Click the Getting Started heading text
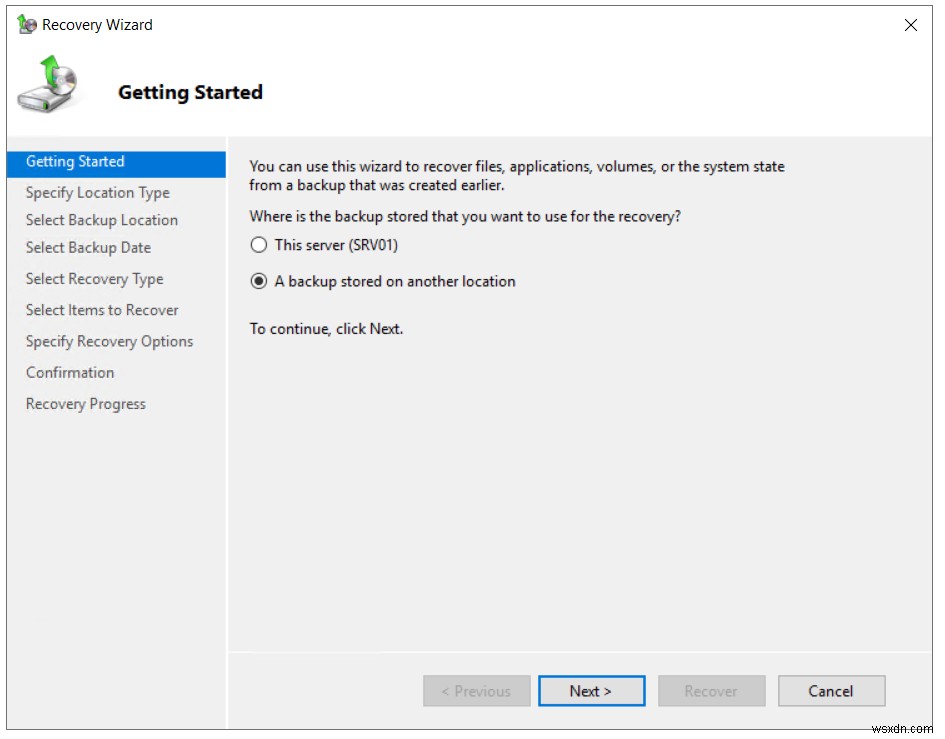The image size is (945, 739). click(x=190, y=91)
